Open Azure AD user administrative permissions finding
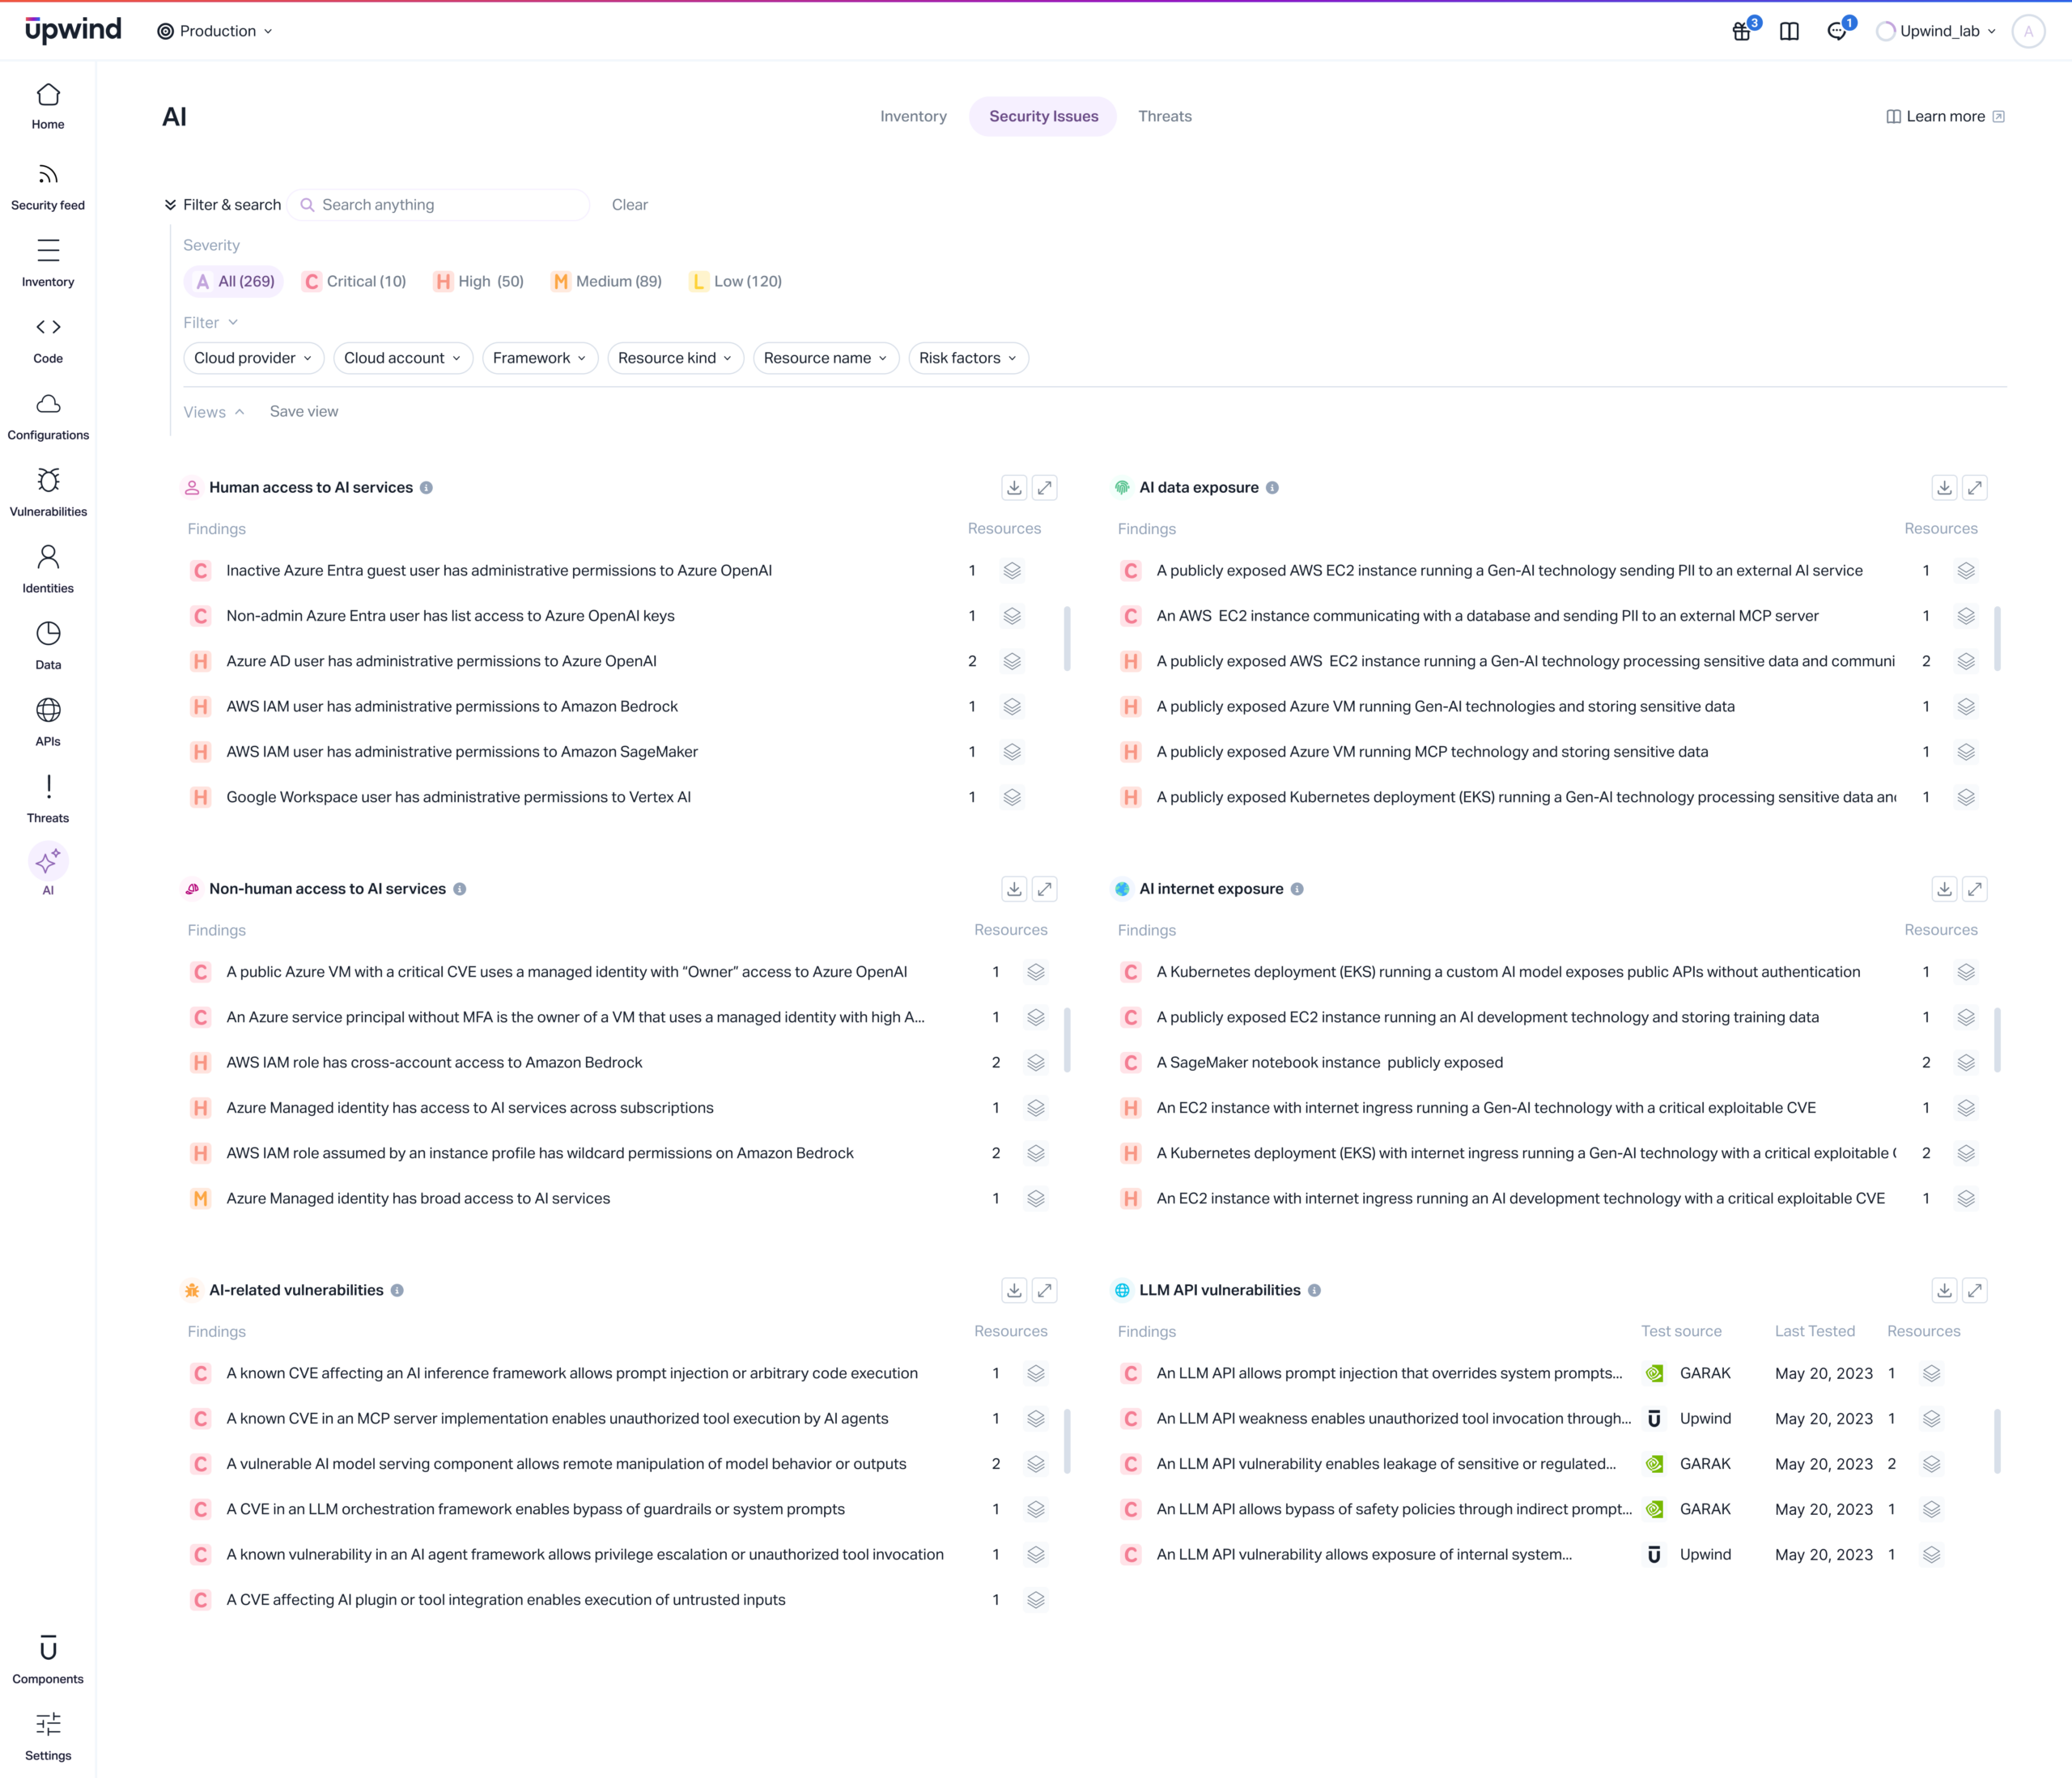Viewport: 2072px width, 1778px height. point(441,661)
